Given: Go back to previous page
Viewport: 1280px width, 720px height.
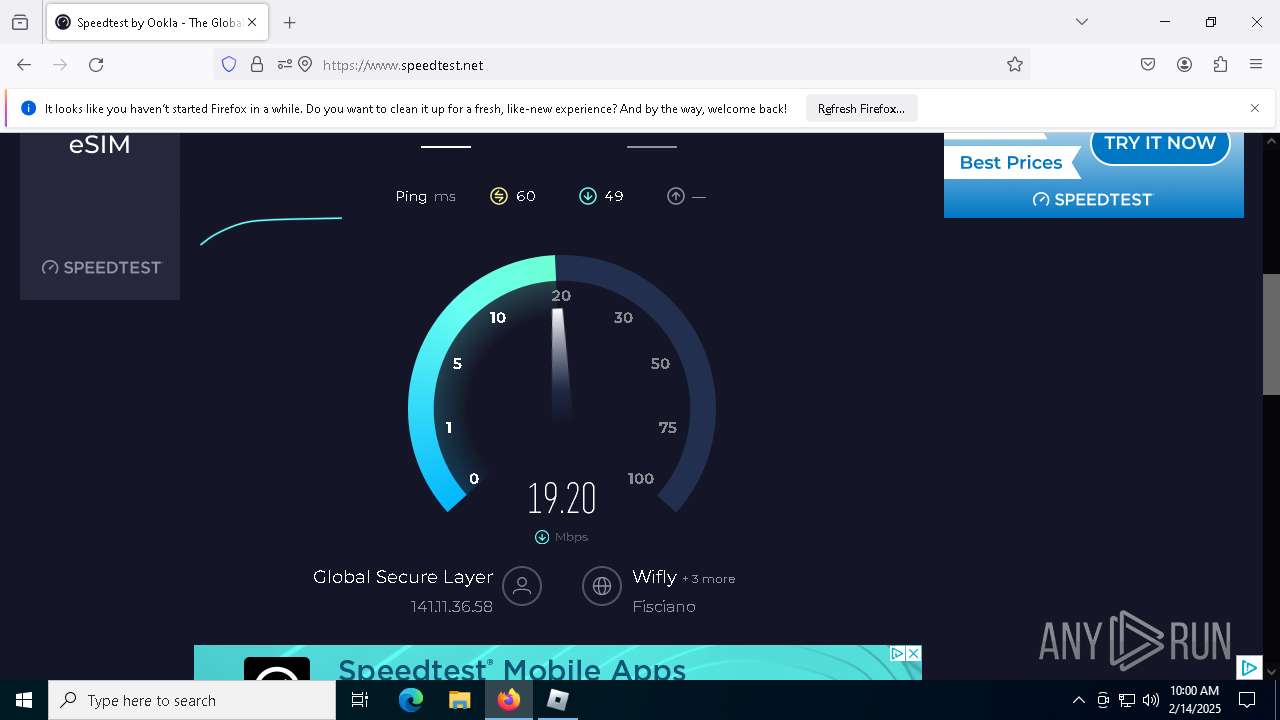Looking at the screenshot, I should pos(24,64).
